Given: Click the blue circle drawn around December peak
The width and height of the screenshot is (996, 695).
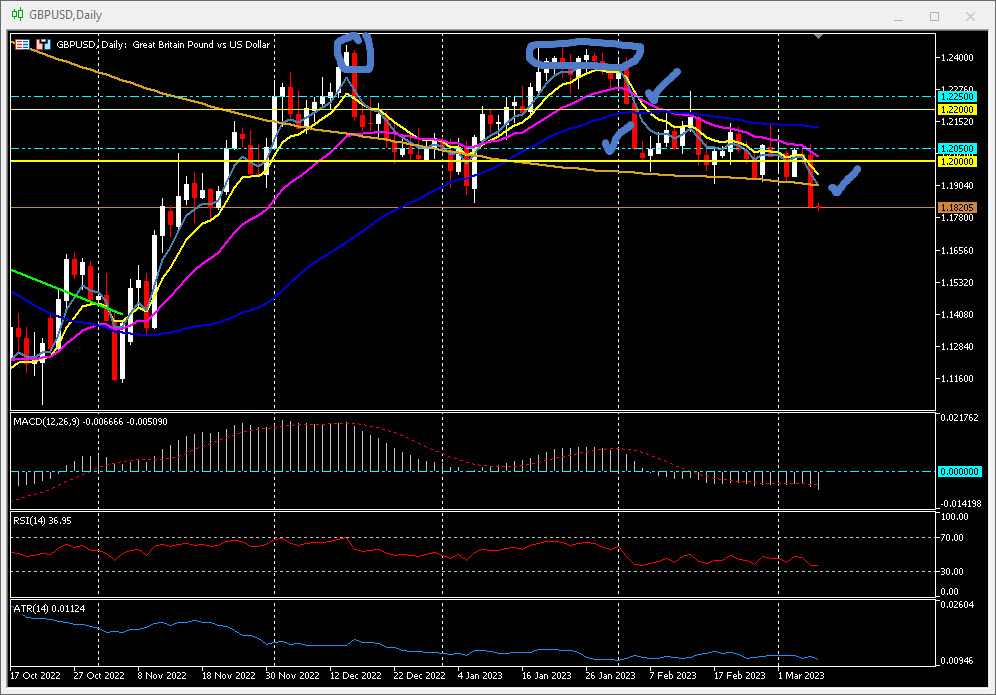Looking at the screenshot, I should click(356, 54).
